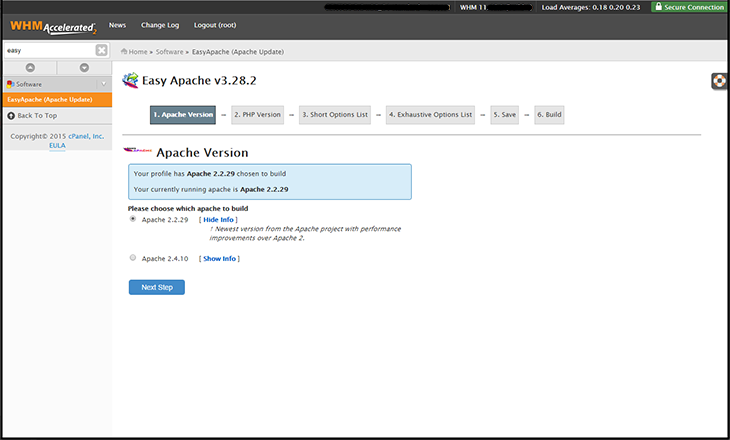
Task: Select the Apache 2.2.29 radio button
Action: click(x=133, y=219)
